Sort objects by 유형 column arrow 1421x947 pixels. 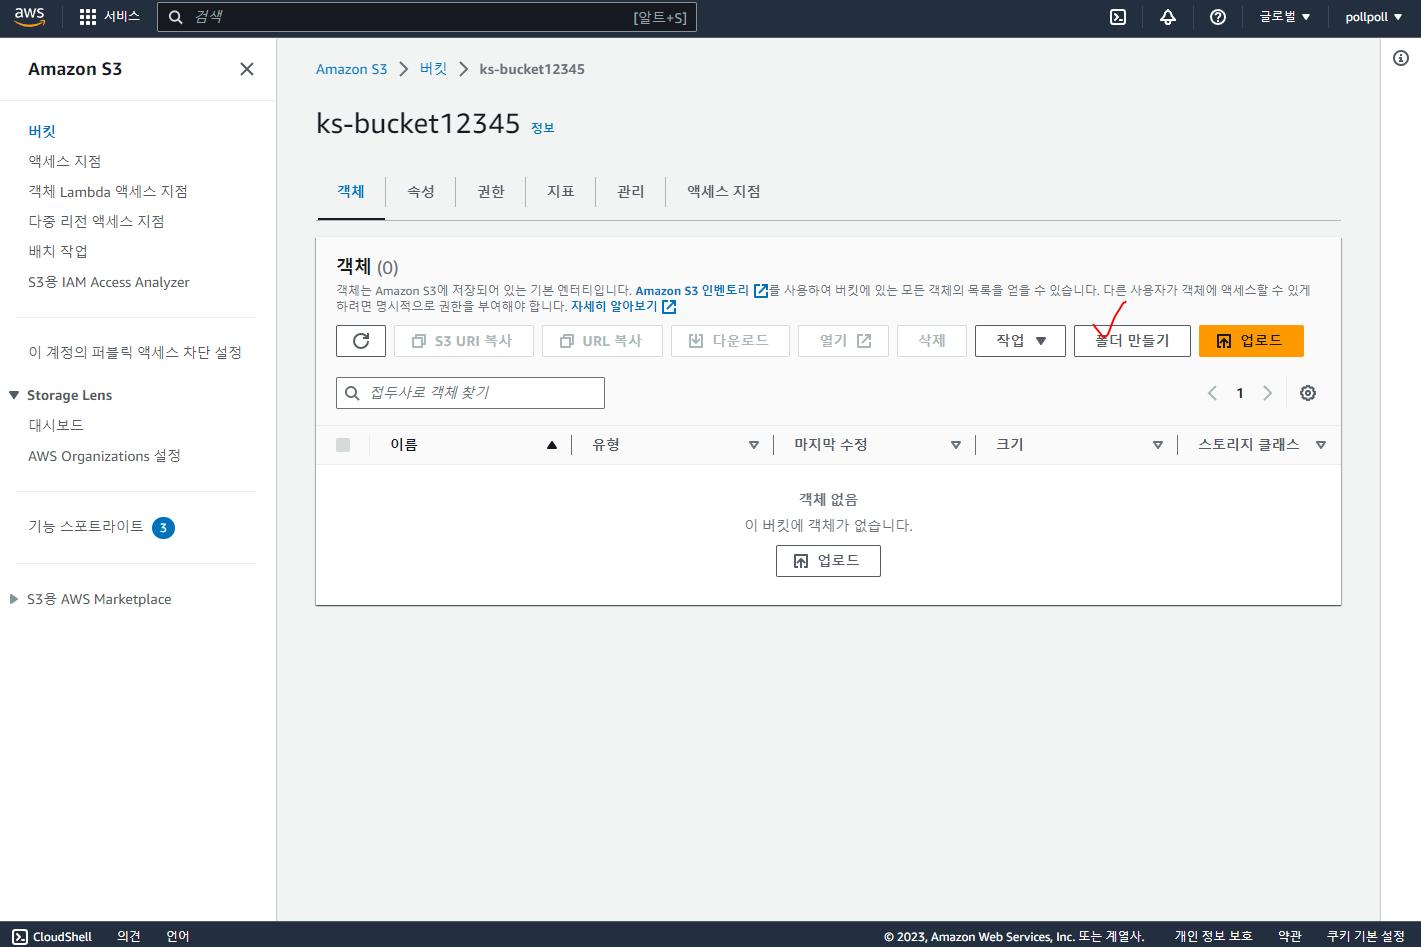[x=754, y=445]
